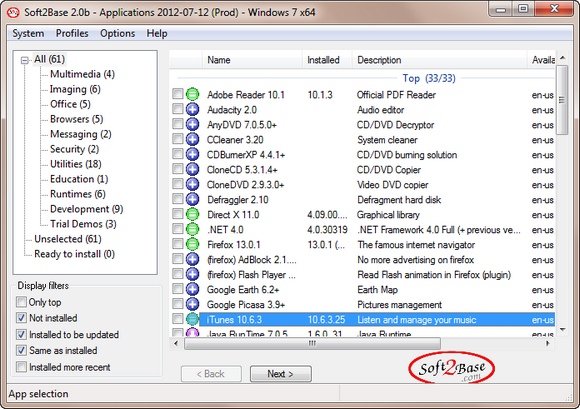This screenshot has width=580, height=409.
Task: Click the green icon beside Firefox 13.0.1
Action: coord(192,244)
